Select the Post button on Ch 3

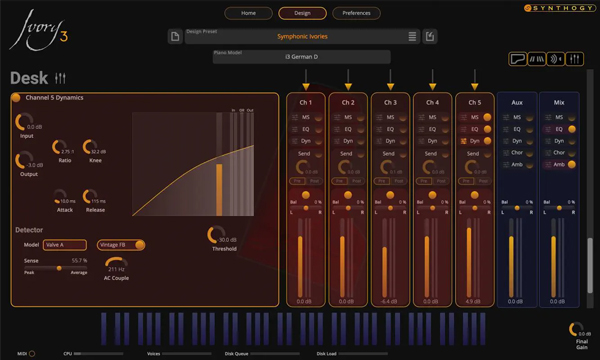(399, 181)
